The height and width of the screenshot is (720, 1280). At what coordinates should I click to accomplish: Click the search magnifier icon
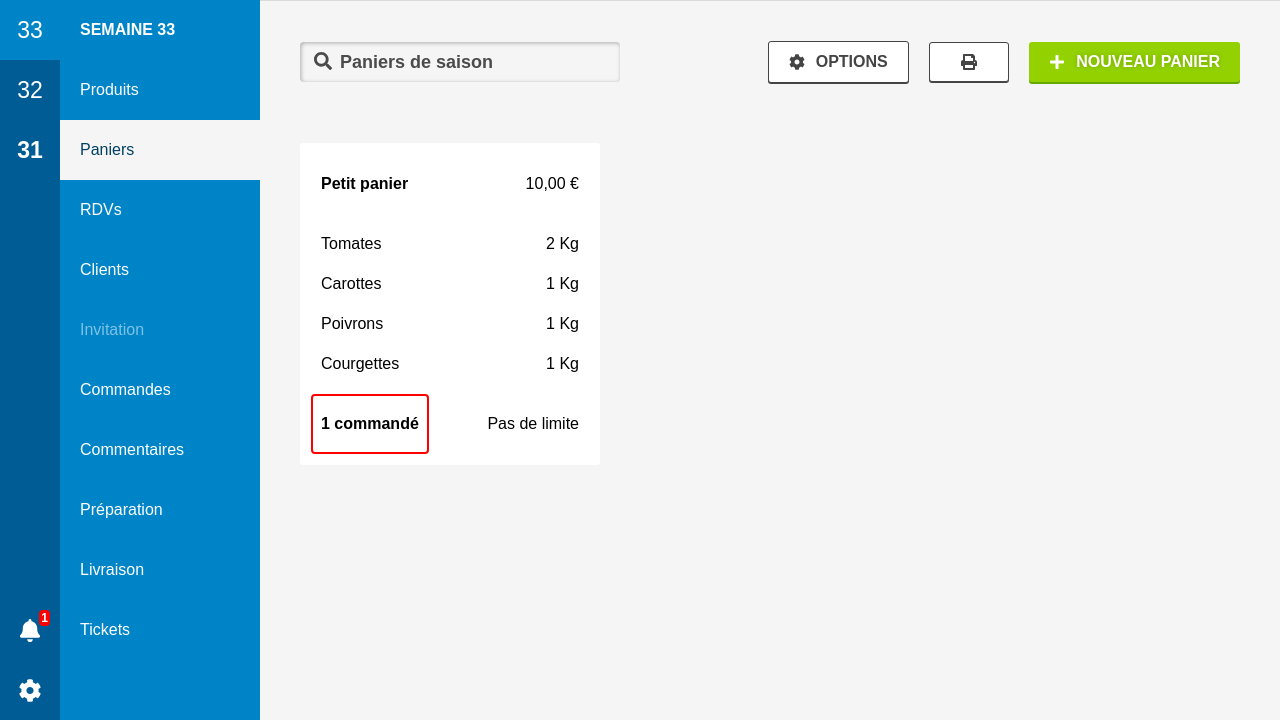323,61
